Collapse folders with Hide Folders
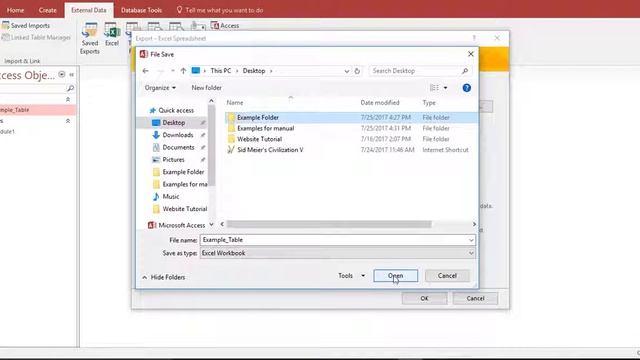Viewport: 640px width, 360px height. coord(163,277)
